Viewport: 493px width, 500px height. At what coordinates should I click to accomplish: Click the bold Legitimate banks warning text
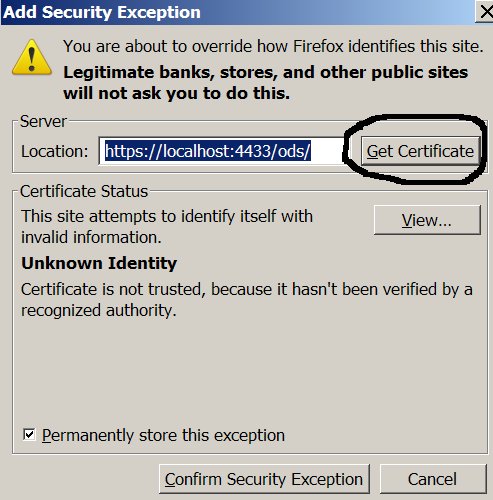click(266, 82)
